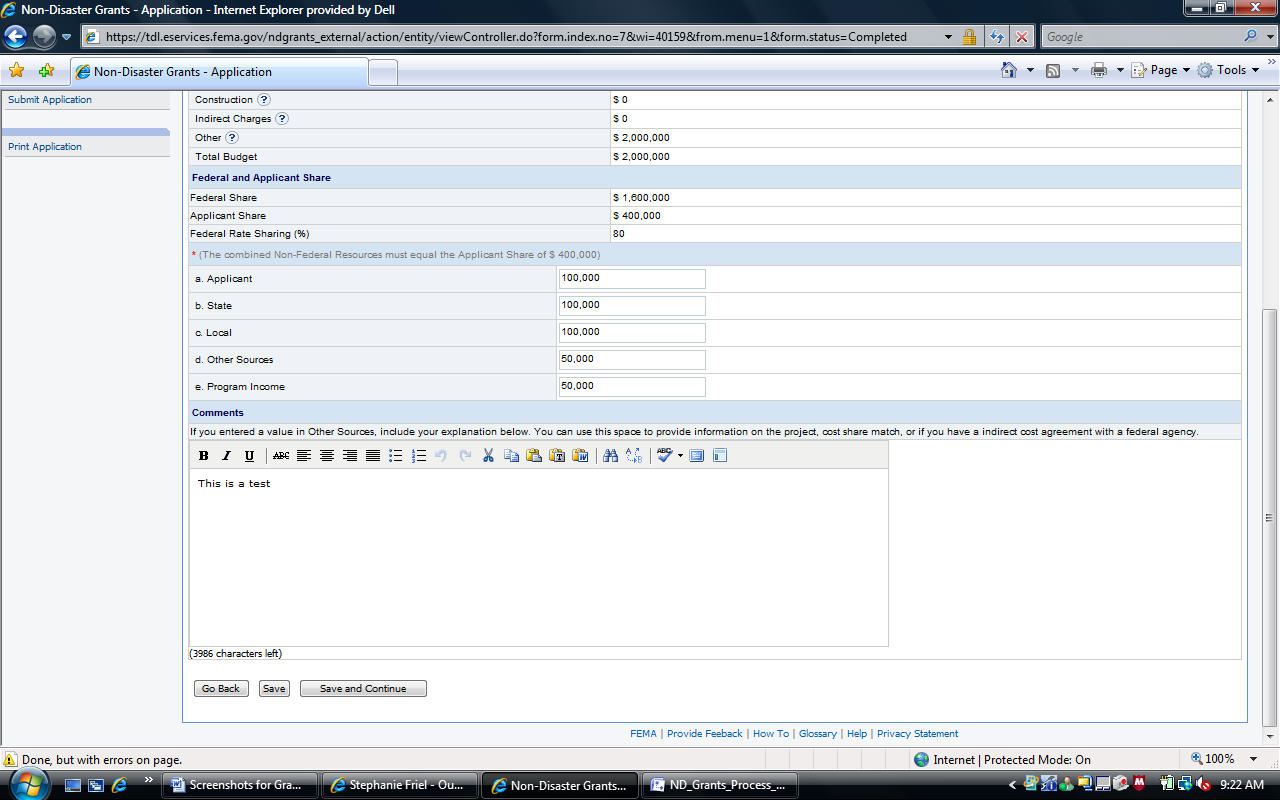Click the Save button
Viewport: 1280px width, 800px height.
pos(274,689)
